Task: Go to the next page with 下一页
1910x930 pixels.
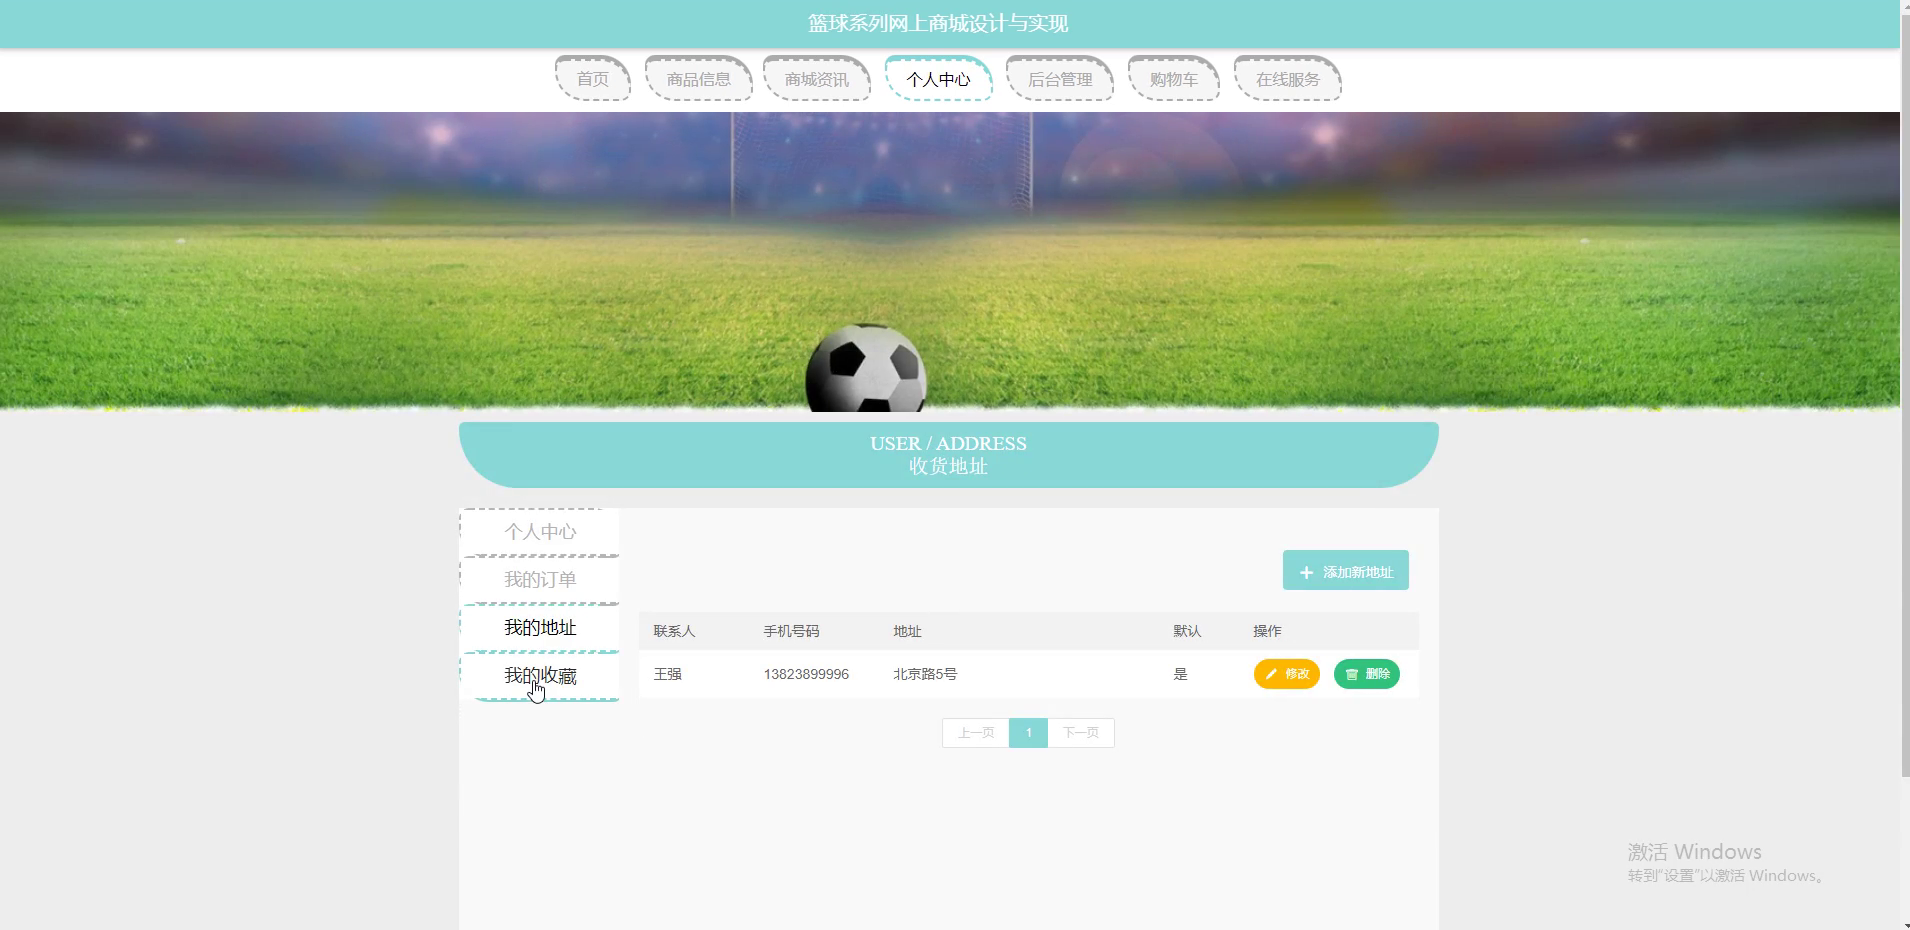Action: click(1081, 733)
